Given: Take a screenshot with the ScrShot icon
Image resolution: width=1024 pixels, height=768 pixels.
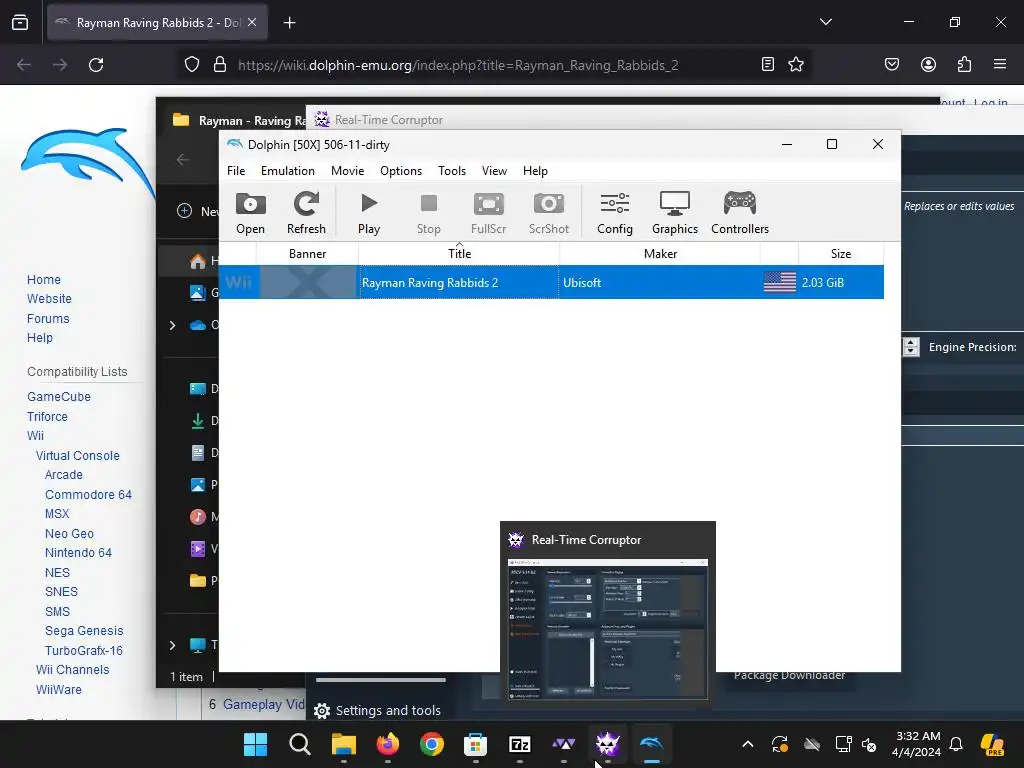Looking at the screenshot, I should tap(549, 213).
